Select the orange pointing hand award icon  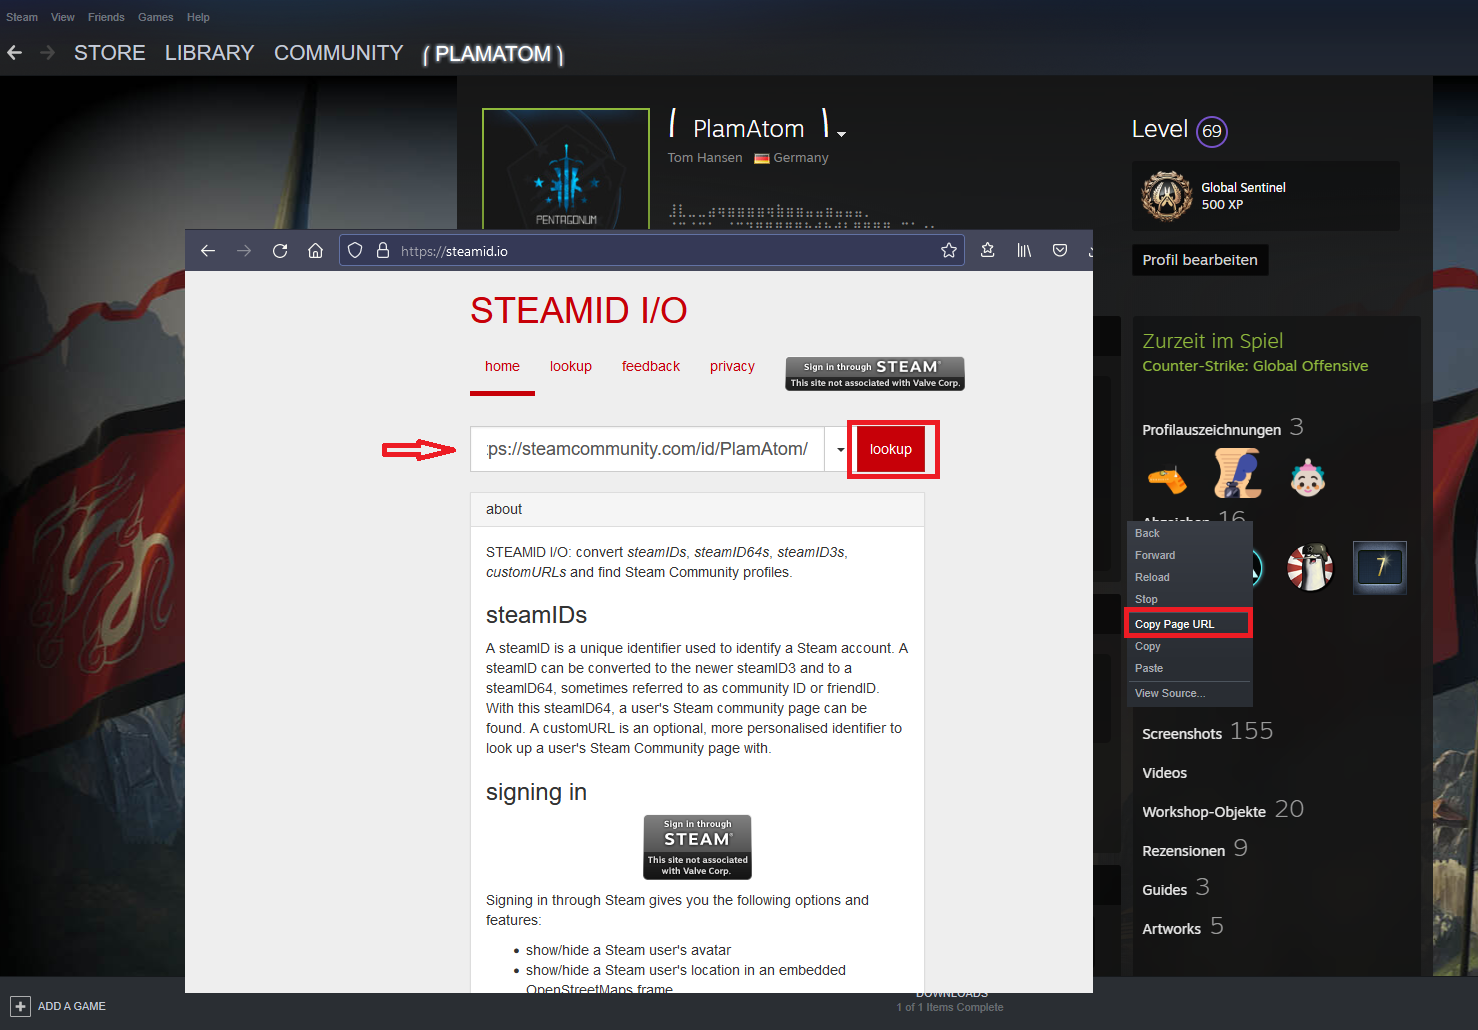coord(1167,480)
